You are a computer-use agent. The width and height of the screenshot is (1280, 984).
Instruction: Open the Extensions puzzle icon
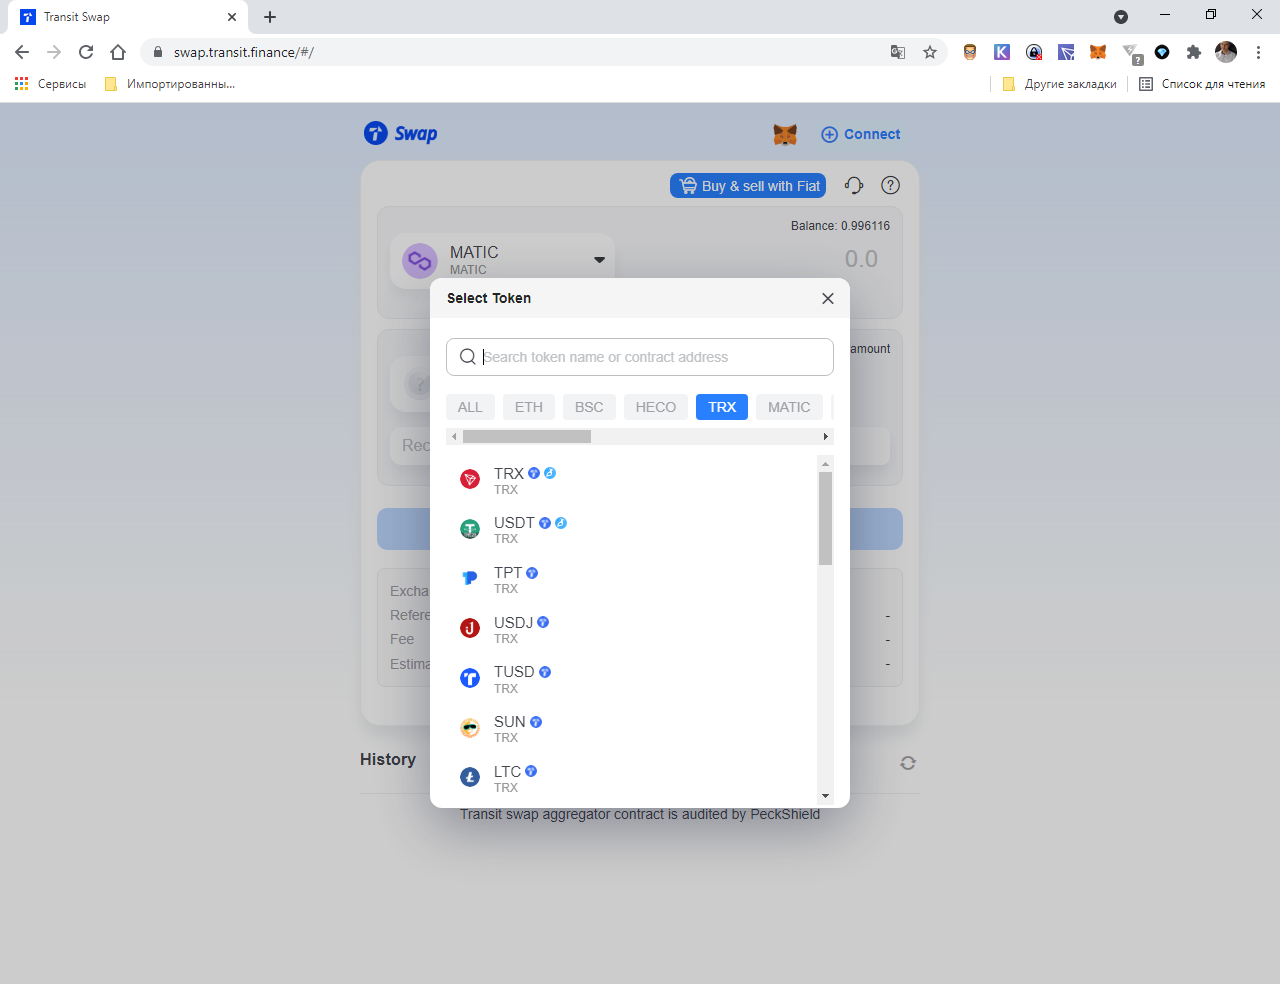click(x=1193, y=52)
